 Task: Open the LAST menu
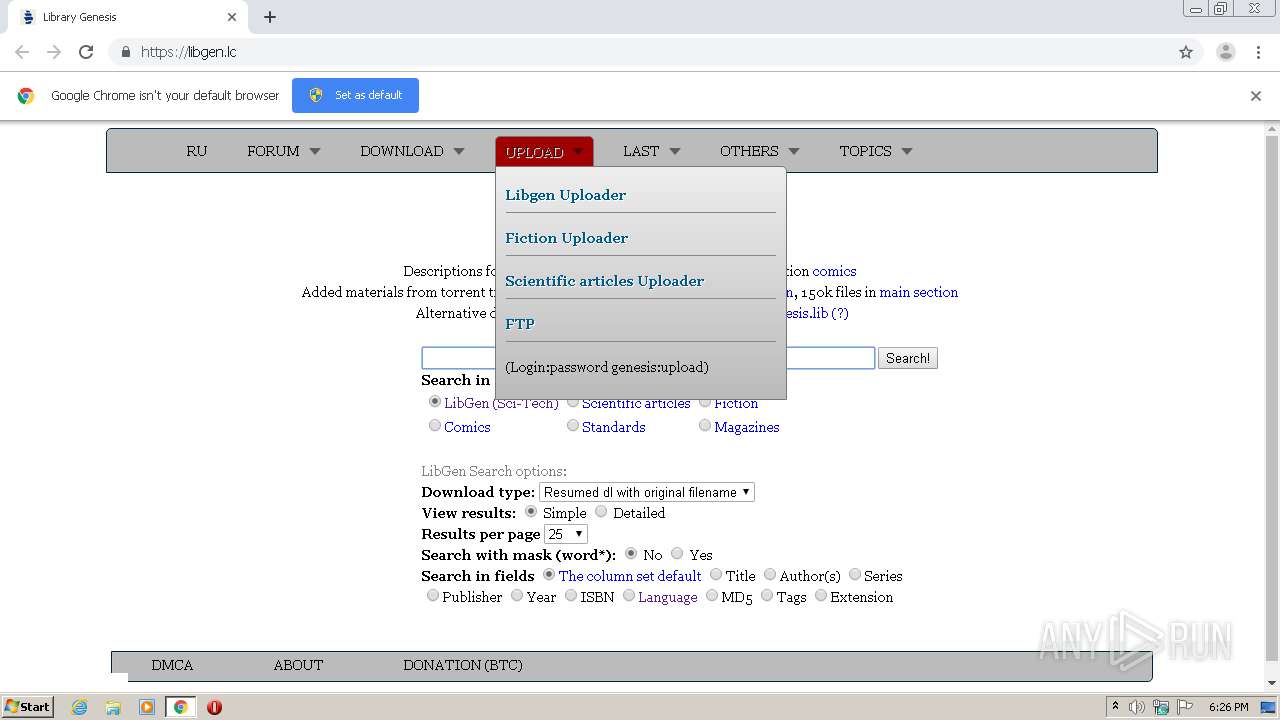651,151
